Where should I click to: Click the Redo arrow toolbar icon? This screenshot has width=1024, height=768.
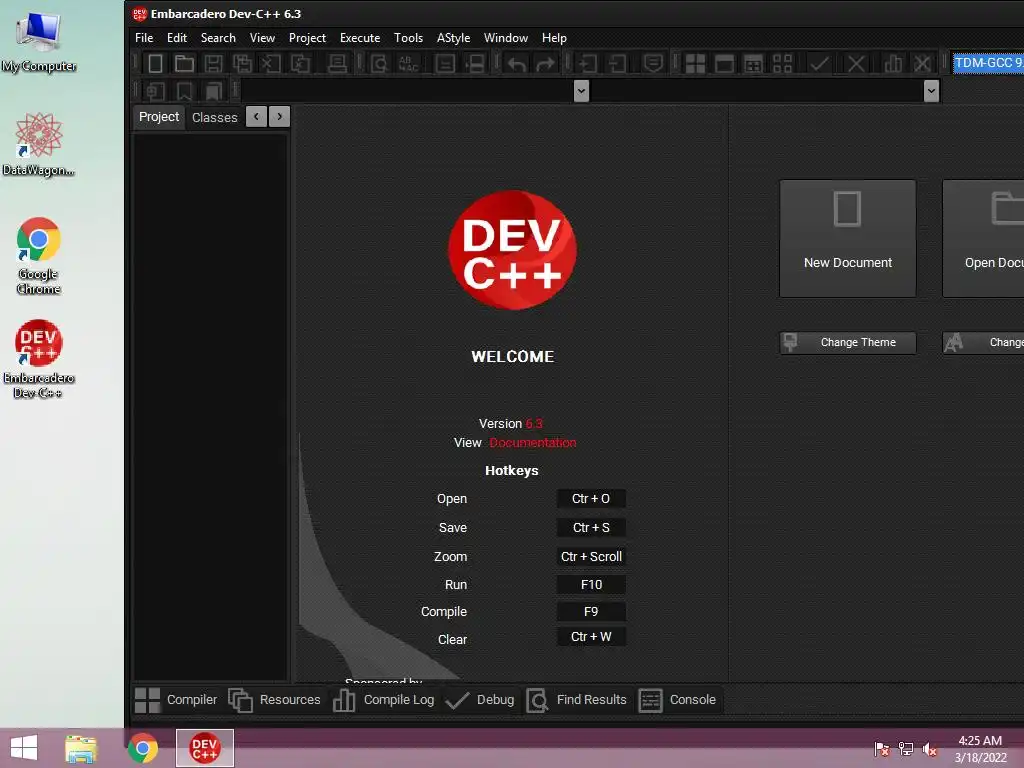[545, 63]
